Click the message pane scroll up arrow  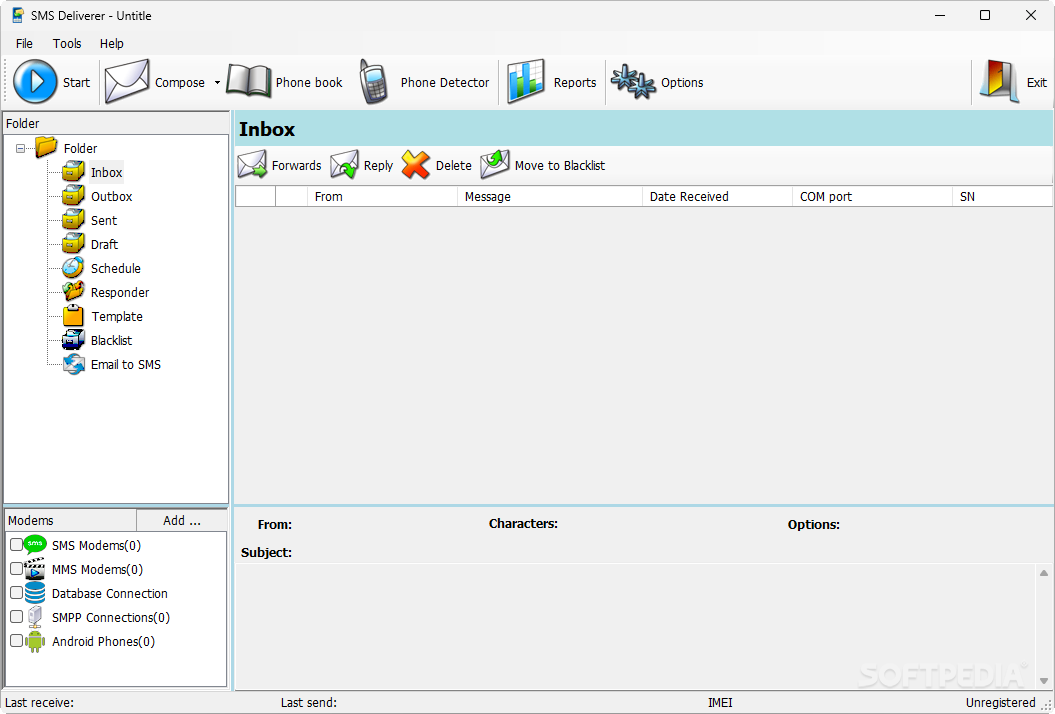[1044, 573]
